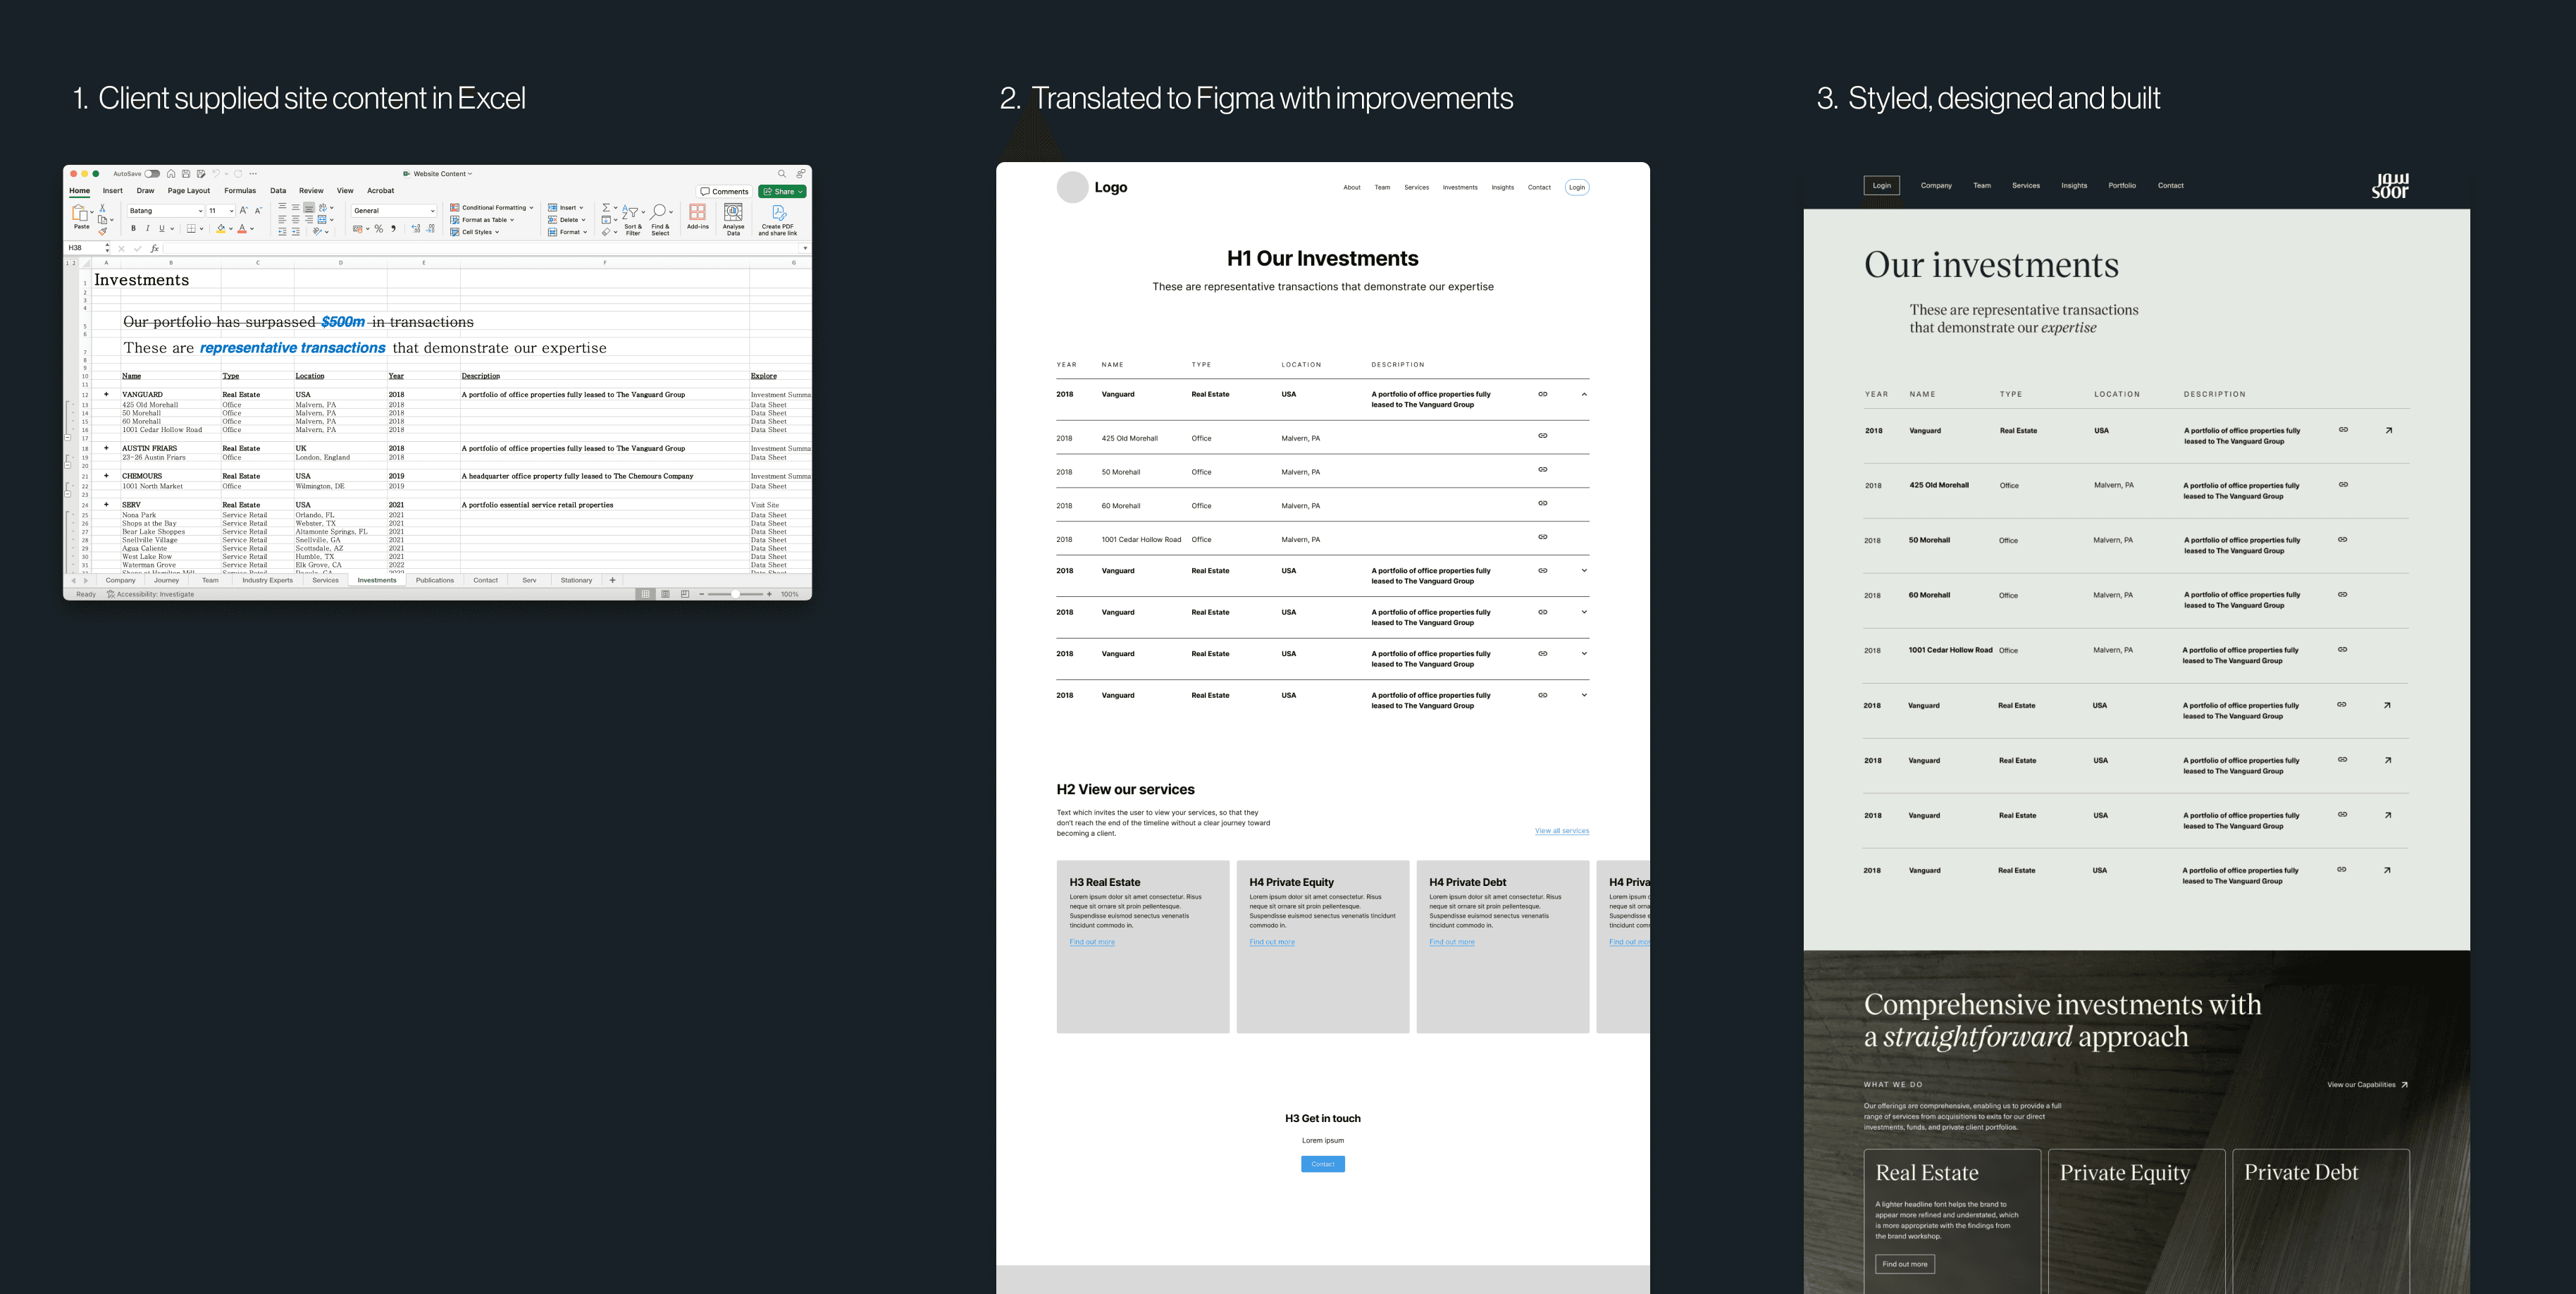Click the green Share button
Image resolution: width=2576 pixels, height=1294 pixels.
tap(783, 191)
